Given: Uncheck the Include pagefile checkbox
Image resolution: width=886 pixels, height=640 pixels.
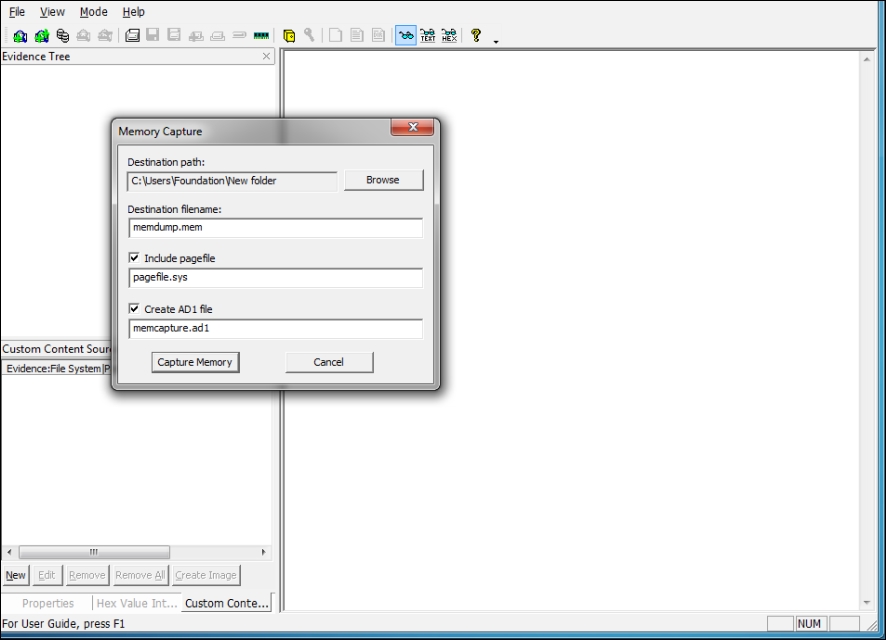Looking at the screenshot, I should (134, 258).
